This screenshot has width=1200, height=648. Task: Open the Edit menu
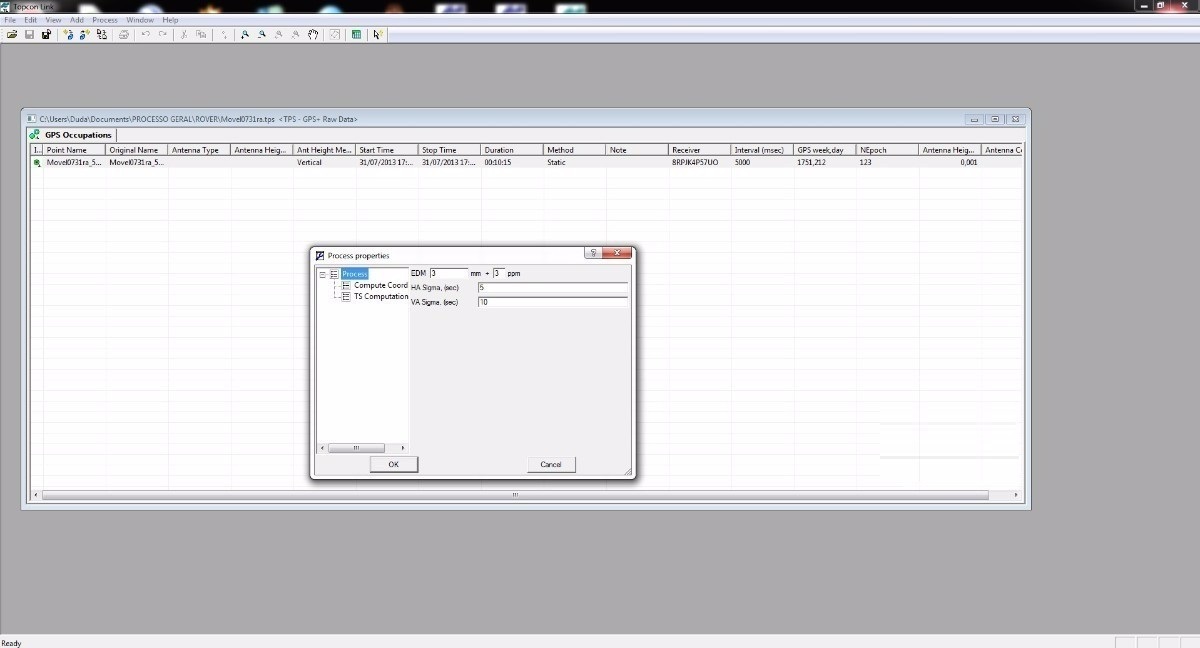(31, 20)
